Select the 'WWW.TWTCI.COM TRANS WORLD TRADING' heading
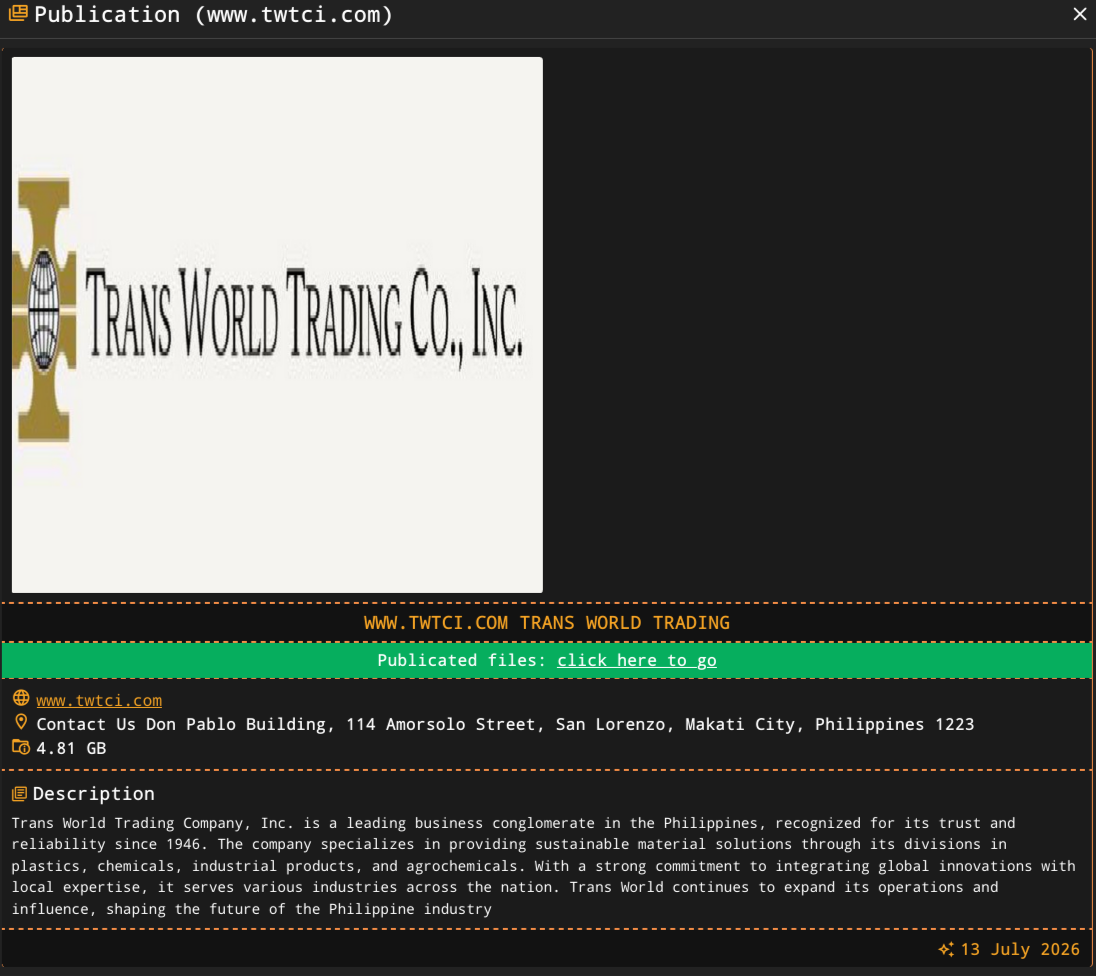This screenshot has height=976, width=1096. pyautogui.click(x=547, y=622)
